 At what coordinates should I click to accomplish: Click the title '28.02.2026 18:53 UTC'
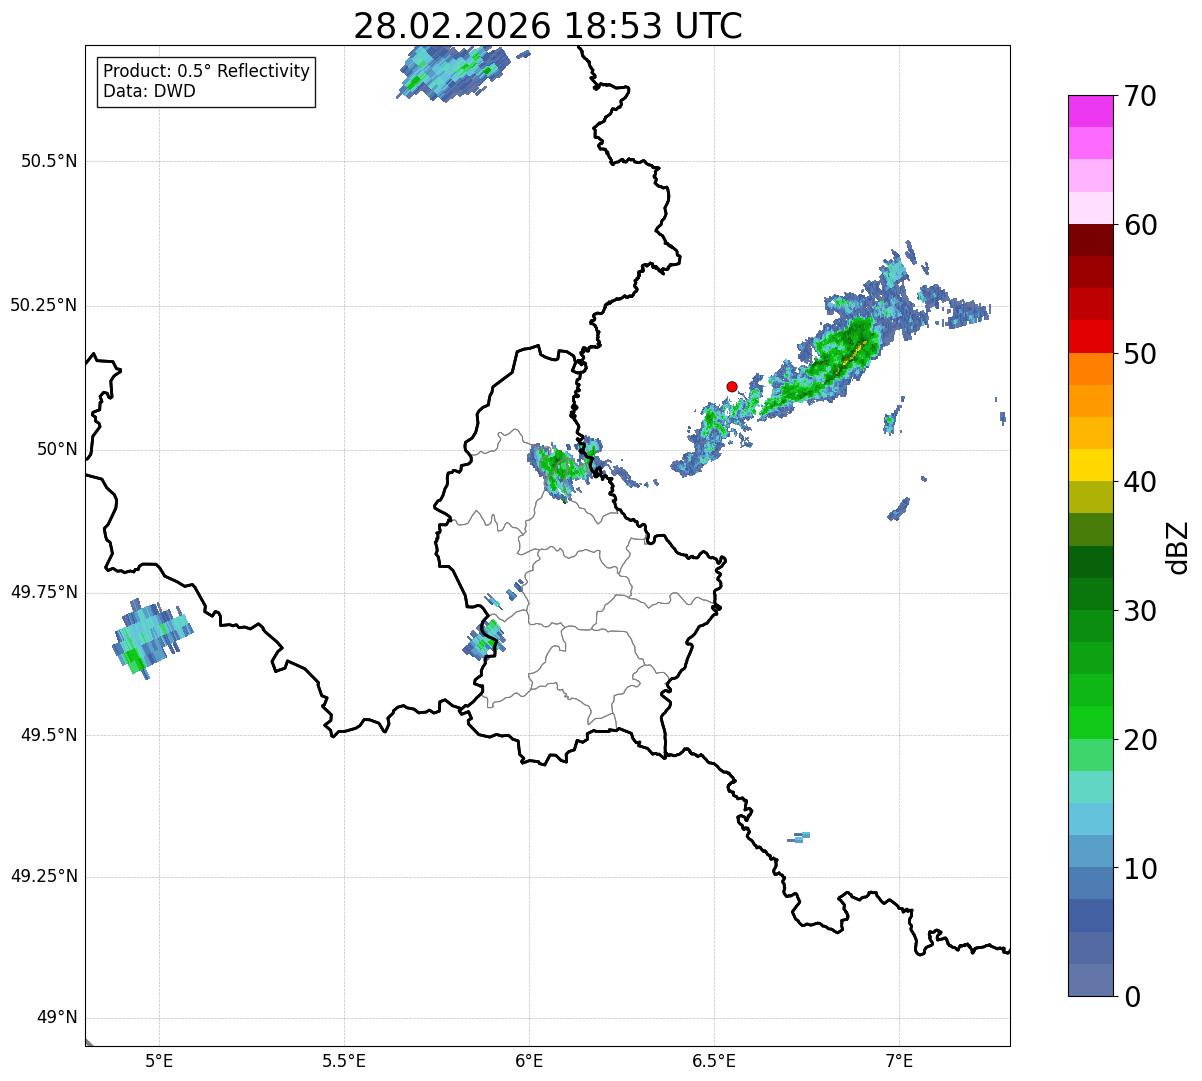548,26
